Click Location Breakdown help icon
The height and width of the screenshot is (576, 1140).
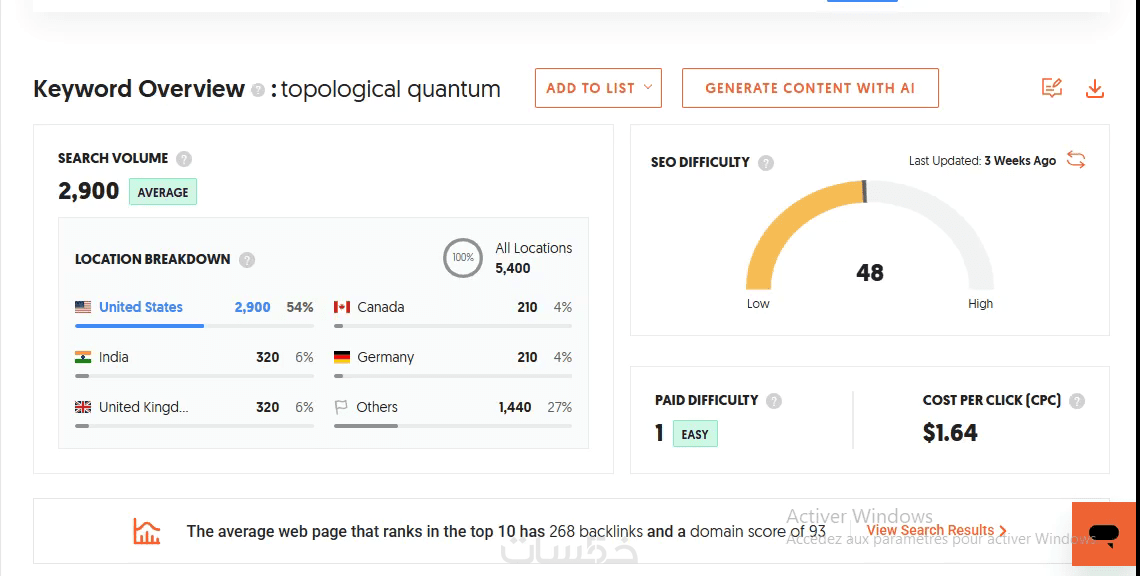(x=247, y=260)
